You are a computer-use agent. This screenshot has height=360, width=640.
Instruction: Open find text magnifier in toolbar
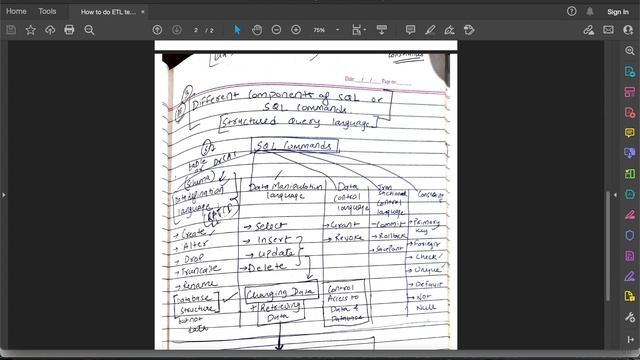[89, 30]
